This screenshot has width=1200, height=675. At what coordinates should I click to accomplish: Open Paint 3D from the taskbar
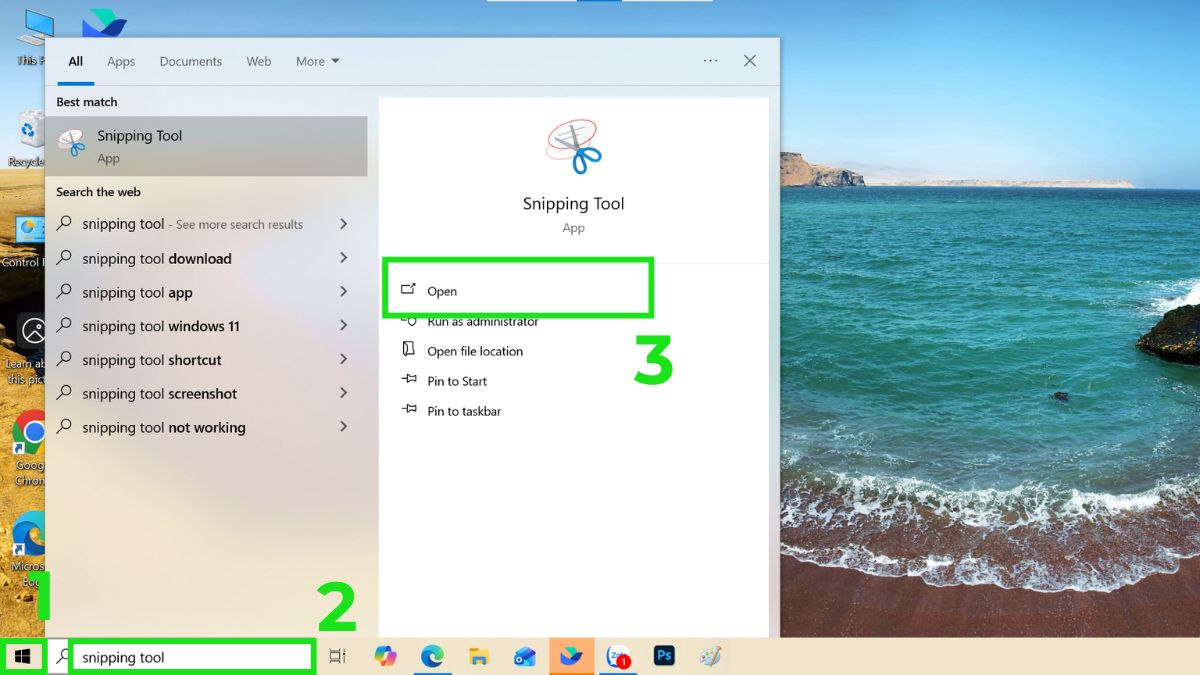[711, 656]
